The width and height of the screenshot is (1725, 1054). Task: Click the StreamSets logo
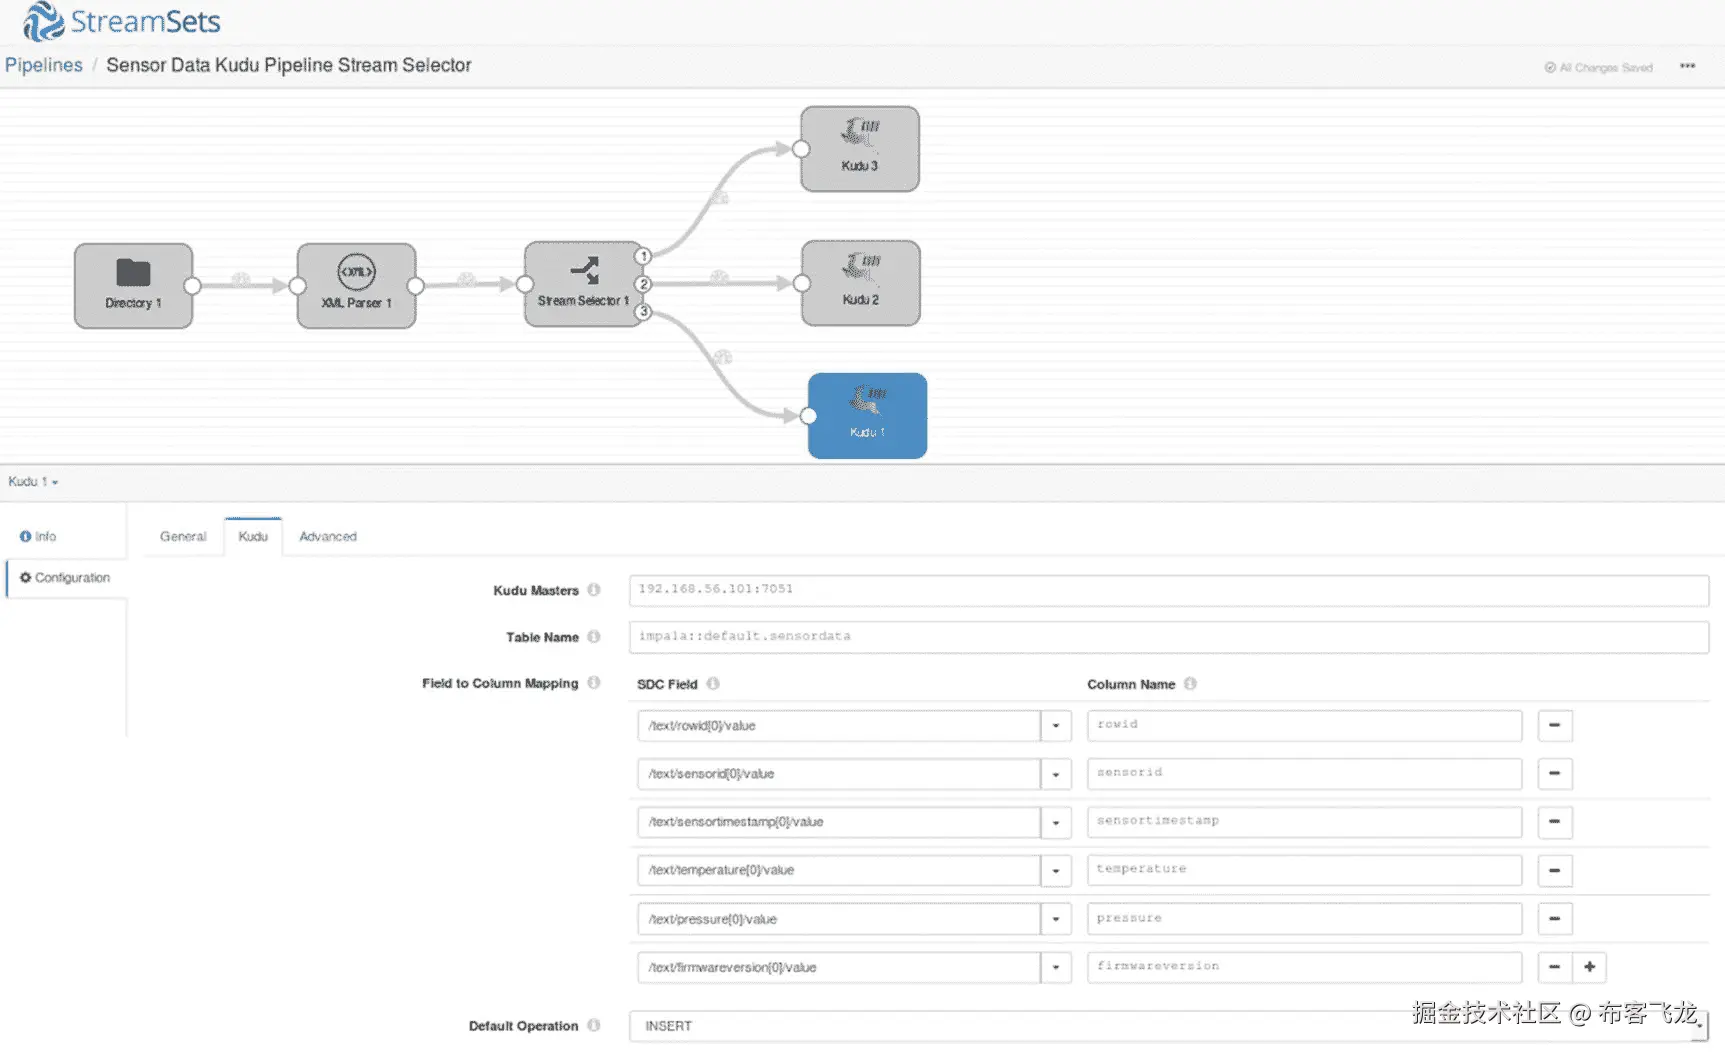click(121, 21)
